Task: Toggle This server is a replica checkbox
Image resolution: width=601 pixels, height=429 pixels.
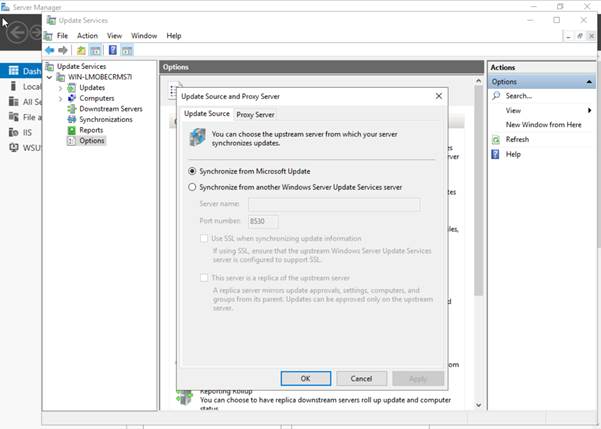Action: (x=204, y=278)
